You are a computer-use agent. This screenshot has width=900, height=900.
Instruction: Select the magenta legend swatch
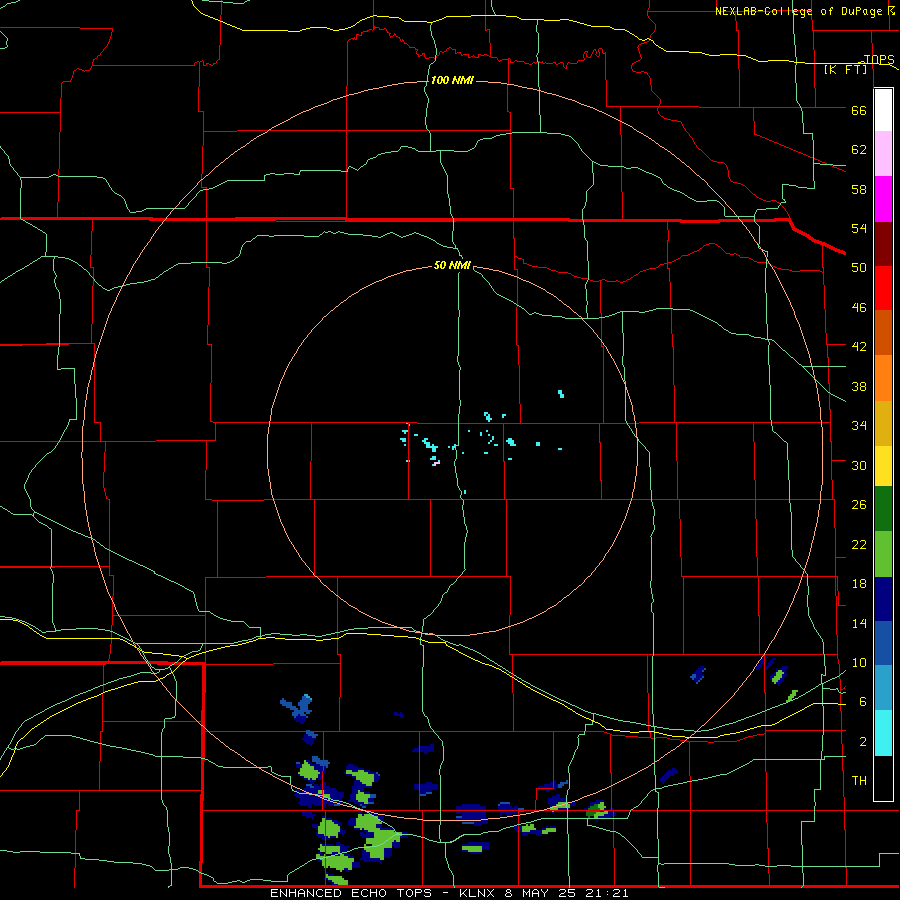(883, 199)
